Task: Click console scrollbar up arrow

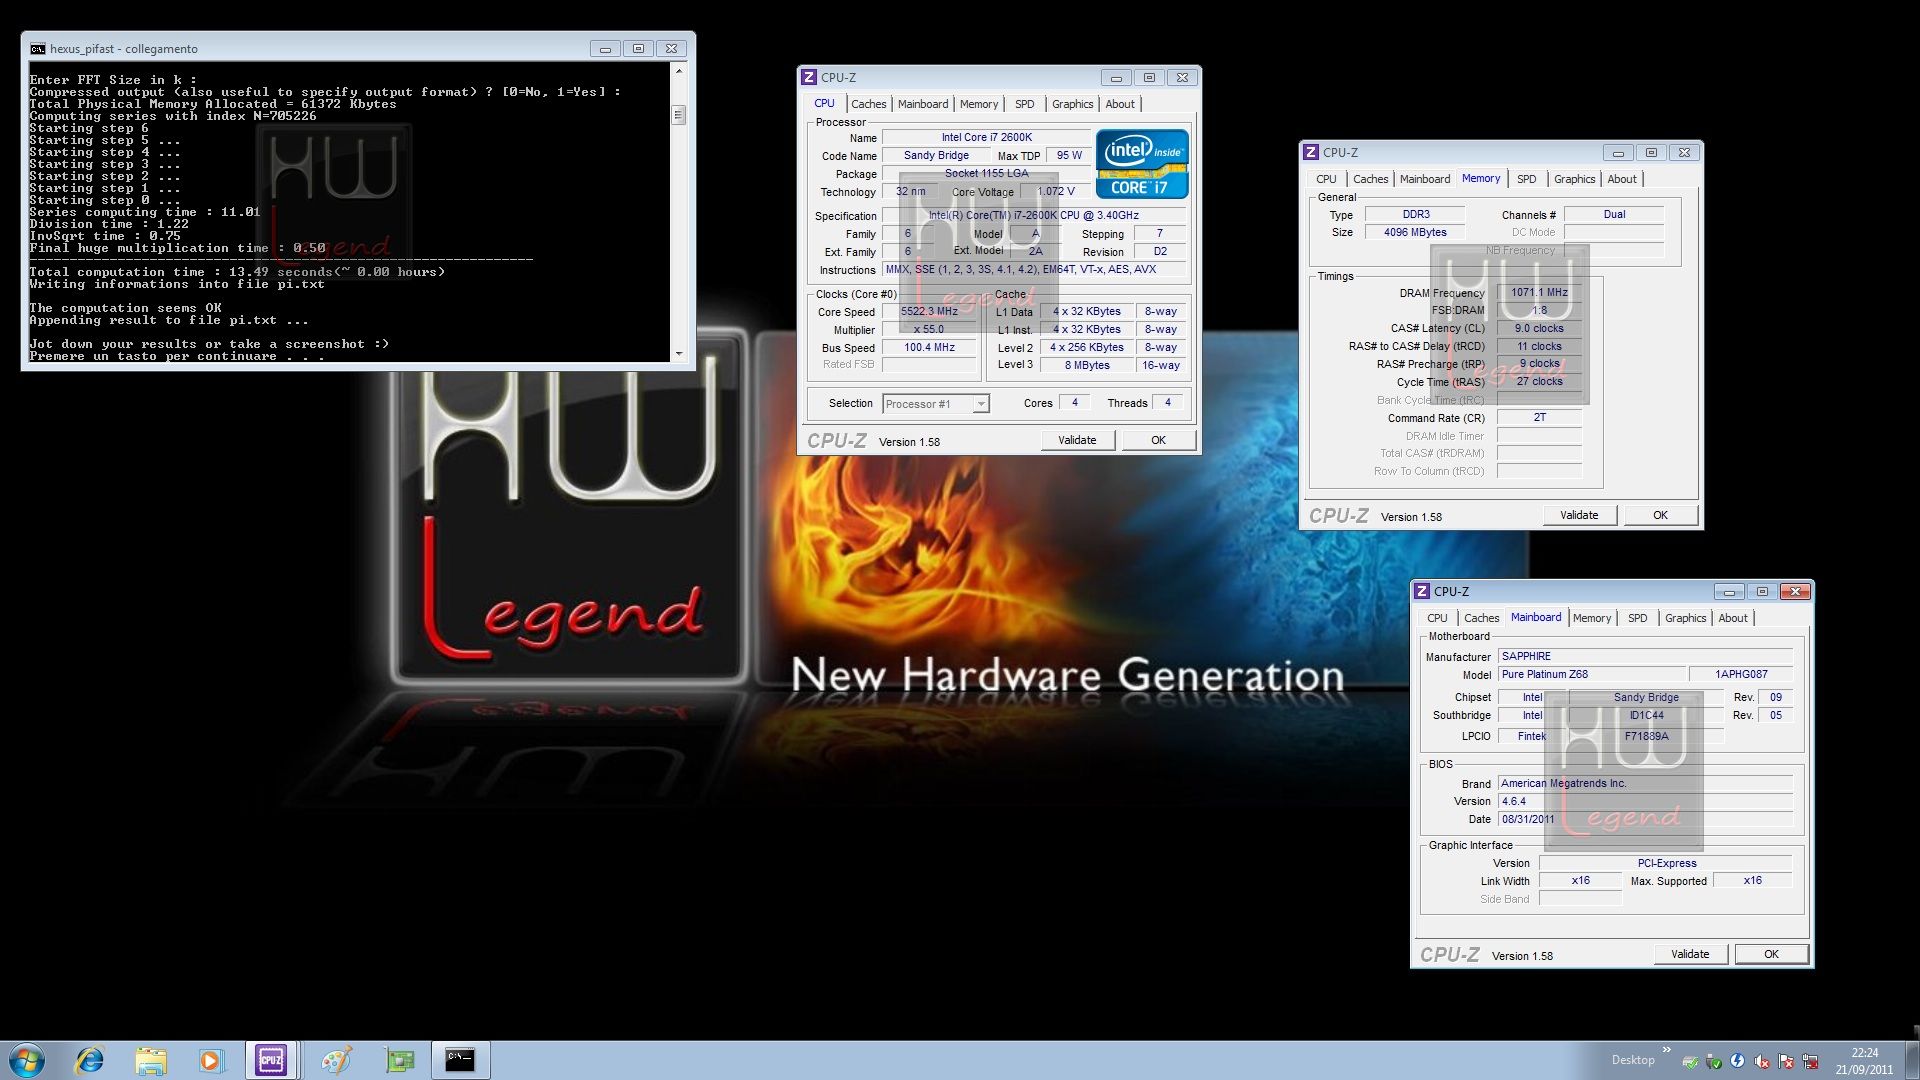Action: [x=679, y=71]
